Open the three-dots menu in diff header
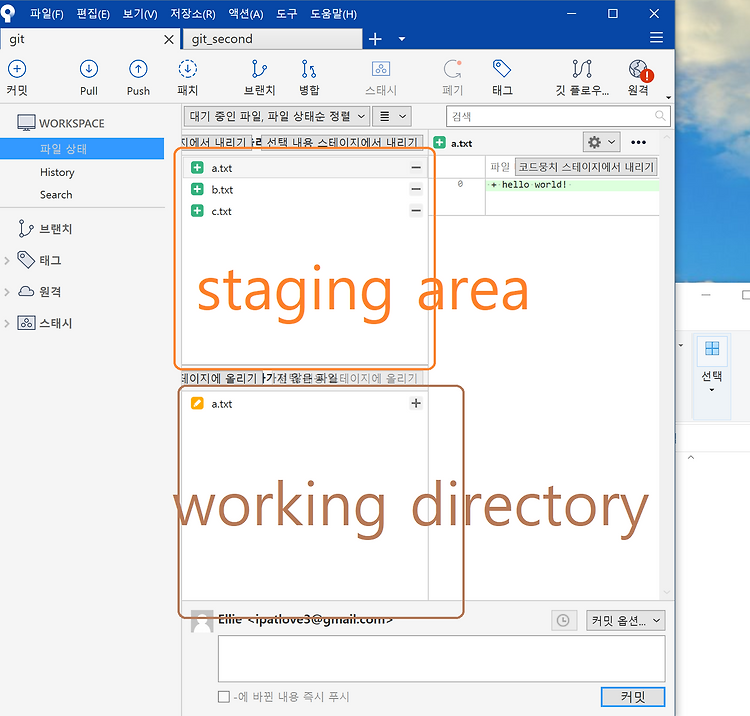Viewport: 750px width, 716px height. pyautogui.click(x=639, y=142)
